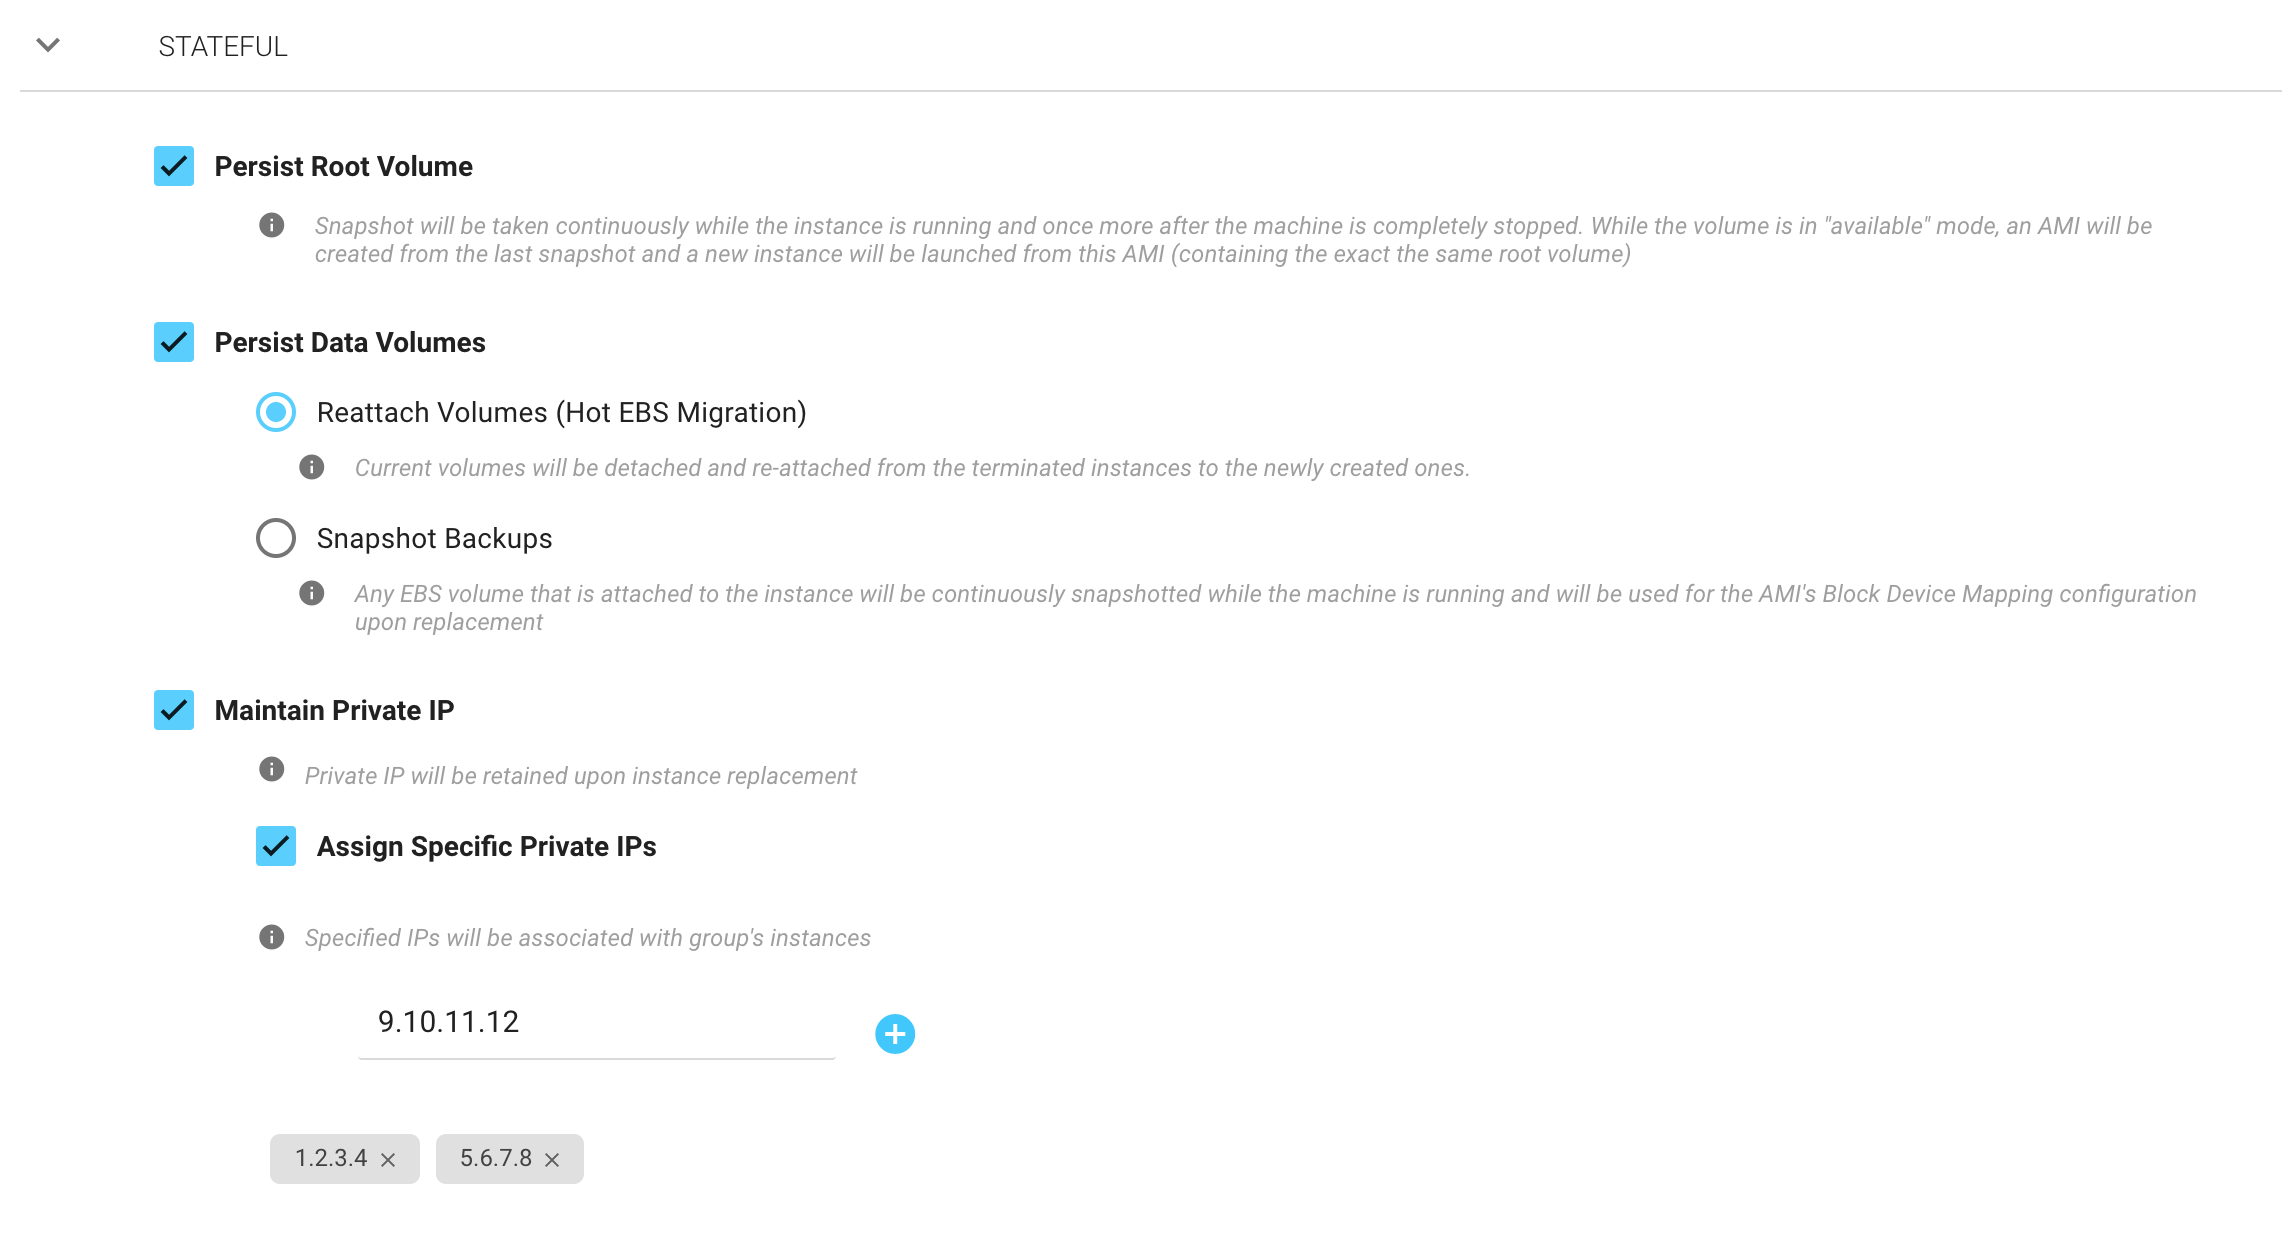Image resolution: width=2282 pixels, height=1236 pixels.
Task: Click the Persist Root Volume label
Action: 343,167
